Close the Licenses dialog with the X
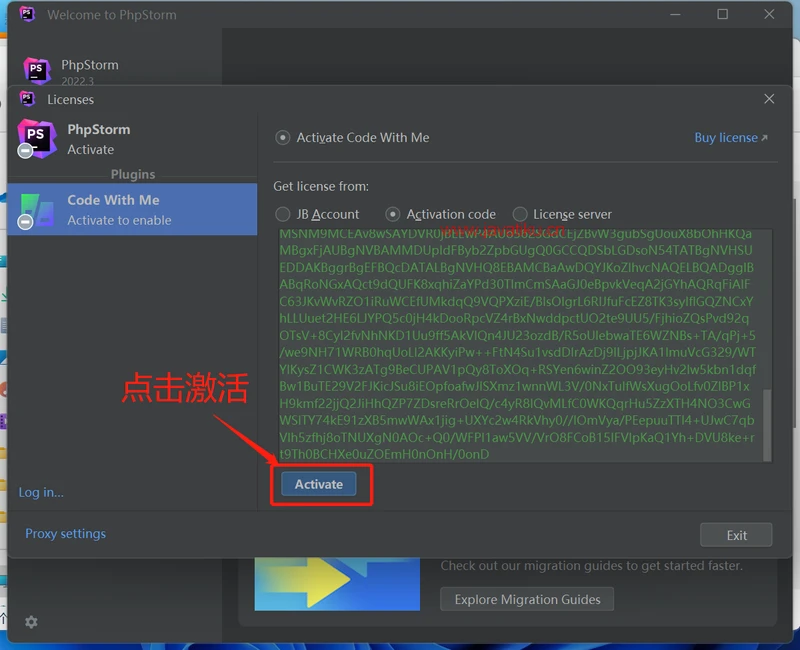 click(769, 99)
